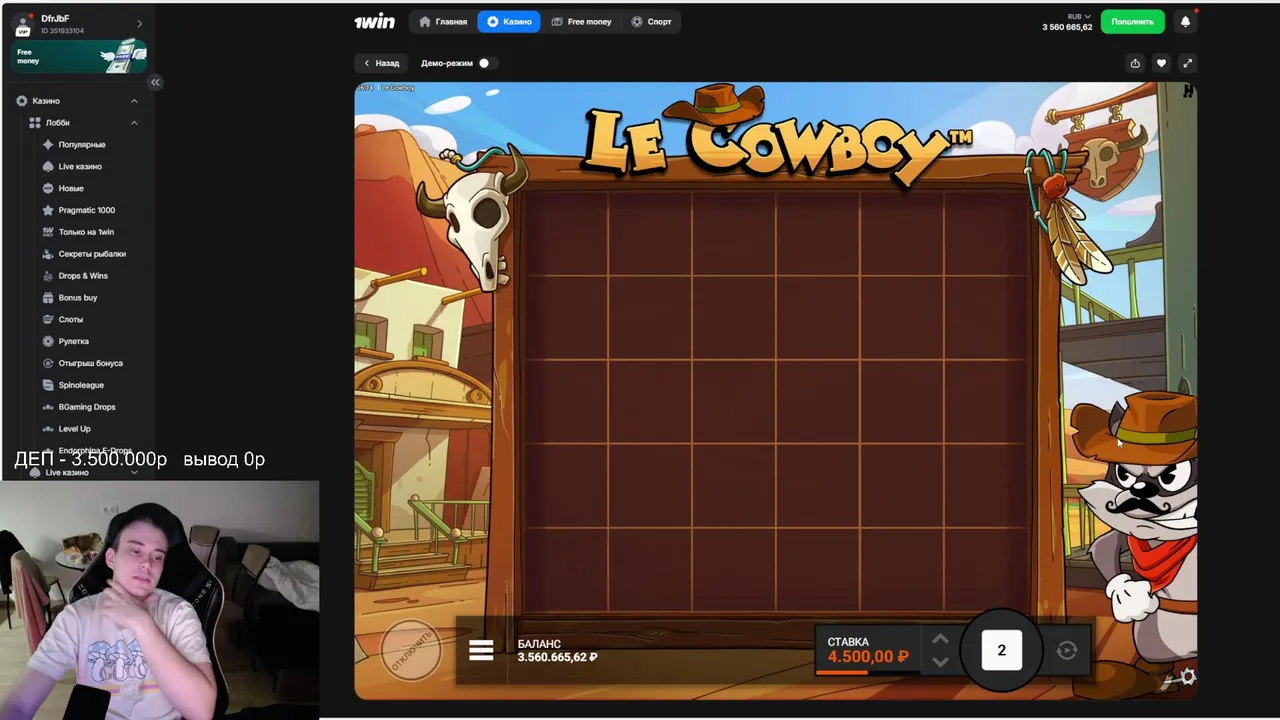The height and width of the screenshot is (720, 1280).
Task: Open the Free money banner
Action: point(79,56)
